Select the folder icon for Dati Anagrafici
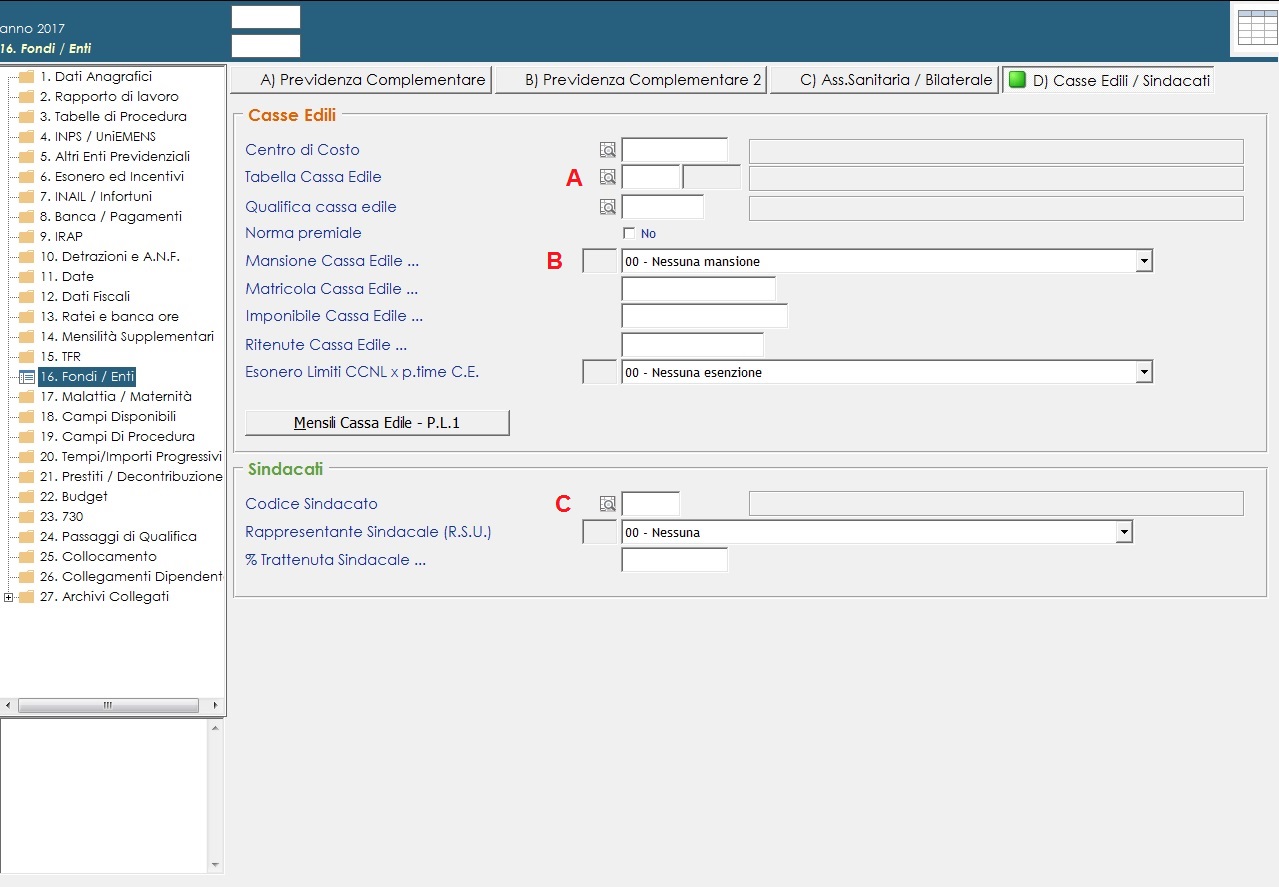The width and height of the screenshot is (1279, 887). click(x=26, y=77)
